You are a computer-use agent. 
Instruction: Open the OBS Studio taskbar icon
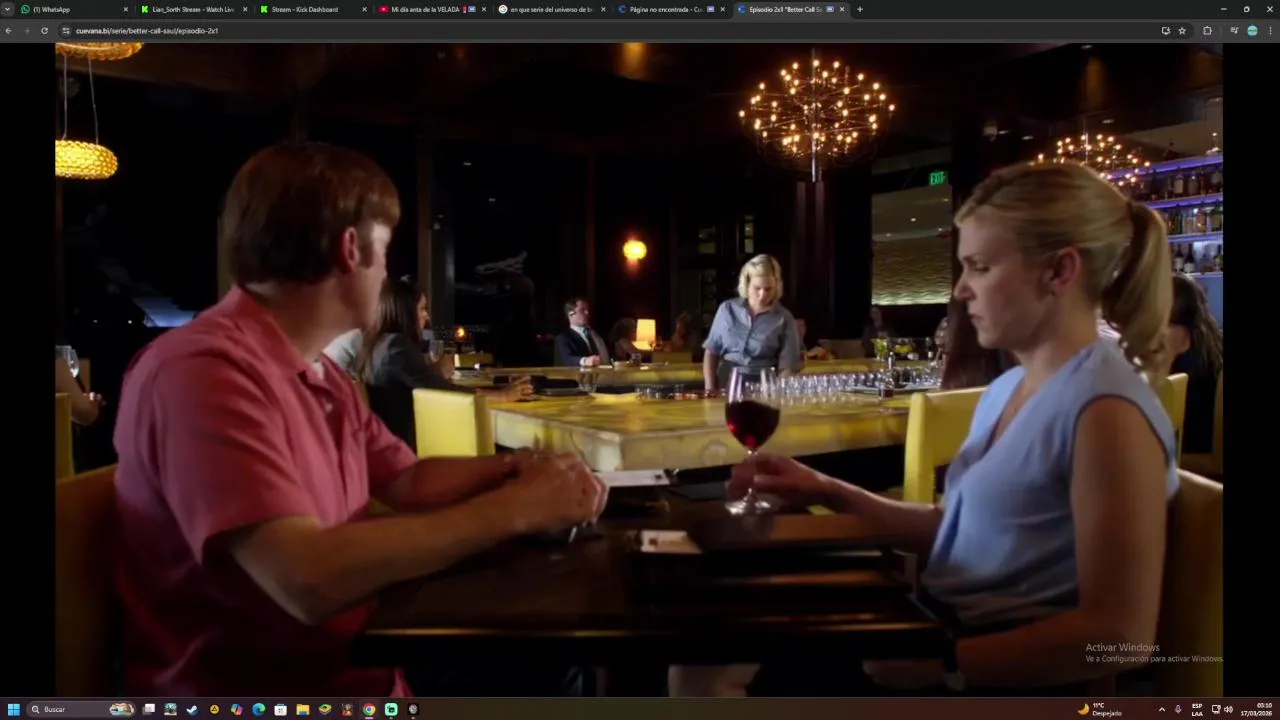tap(413, 709)
